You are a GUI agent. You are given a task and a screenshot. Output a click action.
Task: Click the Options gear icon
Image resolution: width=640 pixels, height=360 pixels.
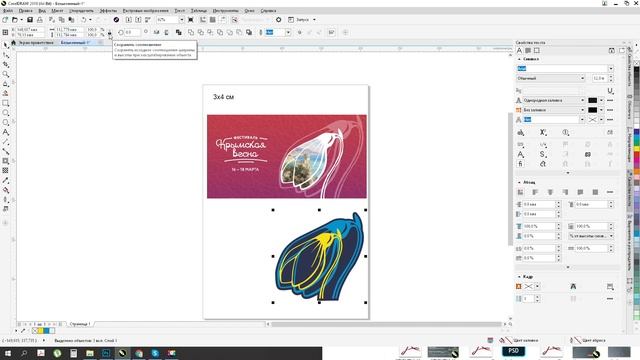[279, 20]
